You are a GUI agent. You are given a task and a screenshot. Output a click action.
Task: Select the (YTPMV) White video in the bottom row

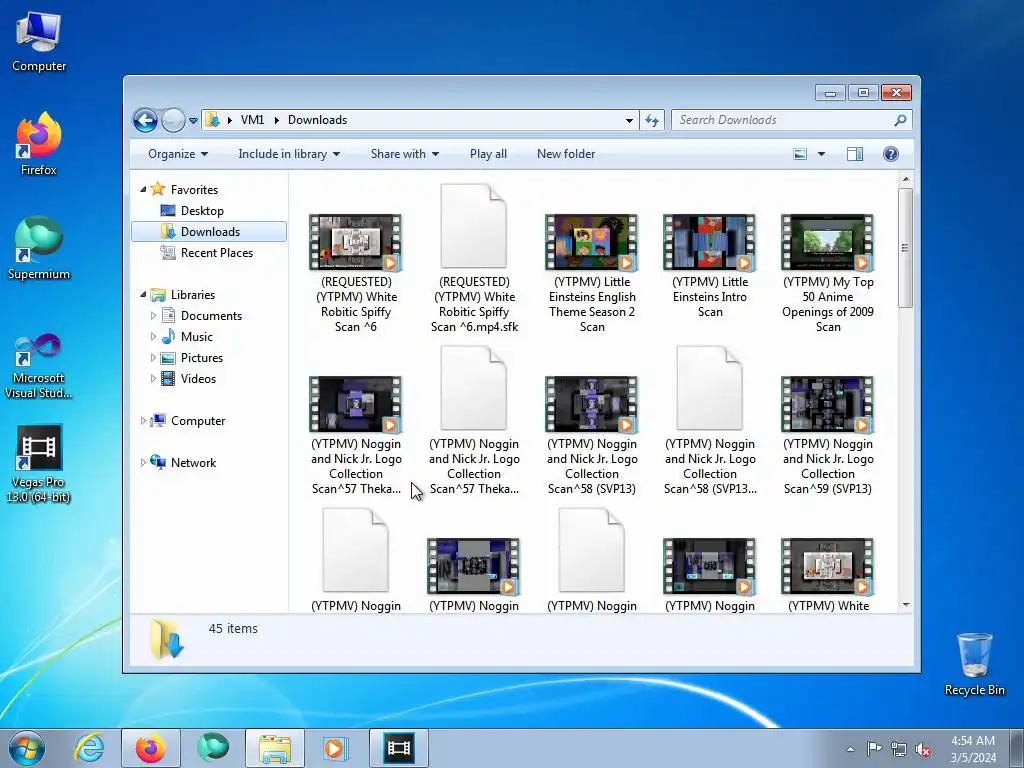(x=827, y=566)
